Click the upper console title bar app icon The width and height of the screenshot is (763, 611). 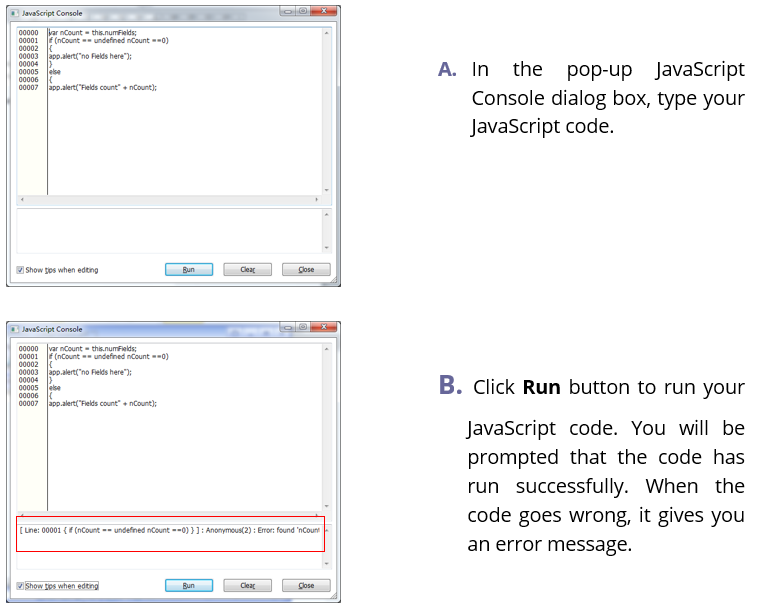tap(15, 13)
